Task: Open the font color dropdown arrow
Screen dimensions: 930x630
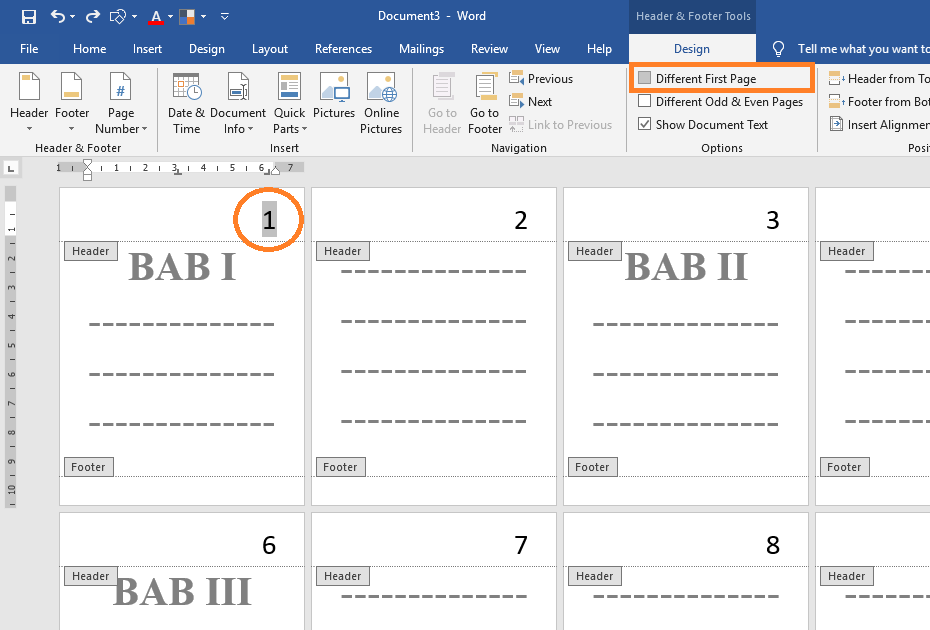Action: pyautogui.click(x=170, y=17)
